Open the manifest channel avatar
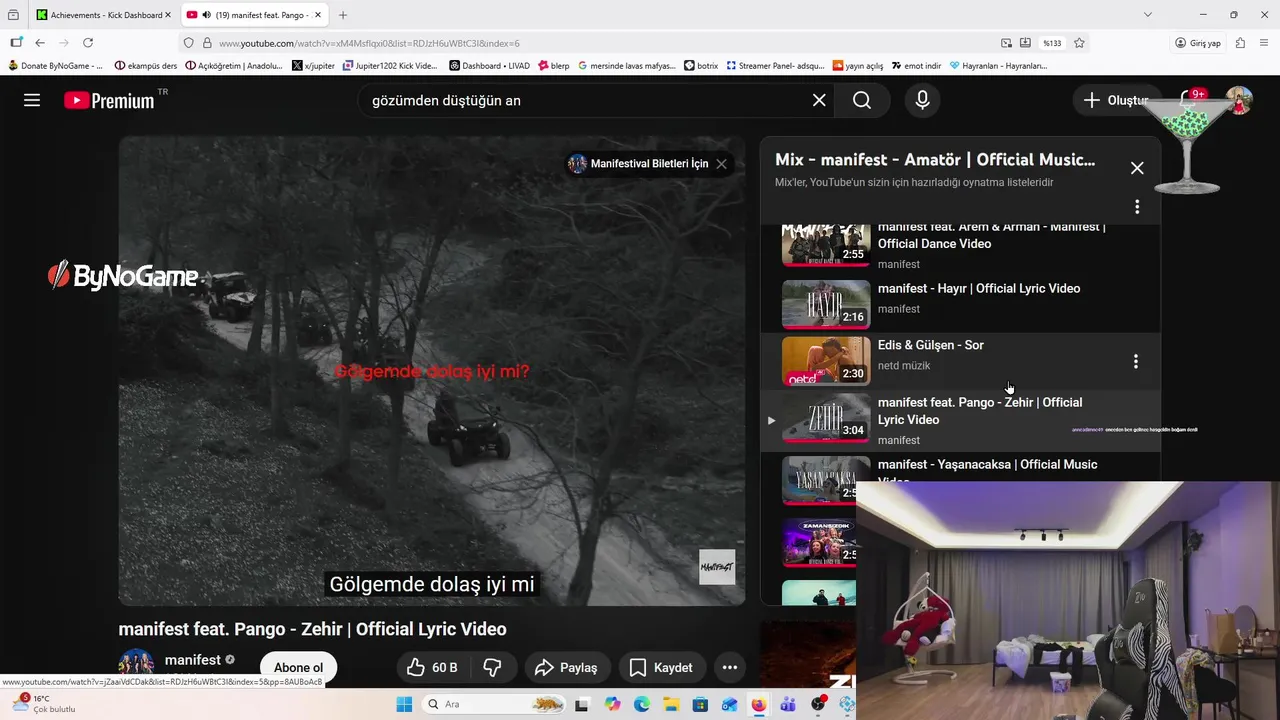This screenshot has height=720, width=1280. click(x=136, y=666)
